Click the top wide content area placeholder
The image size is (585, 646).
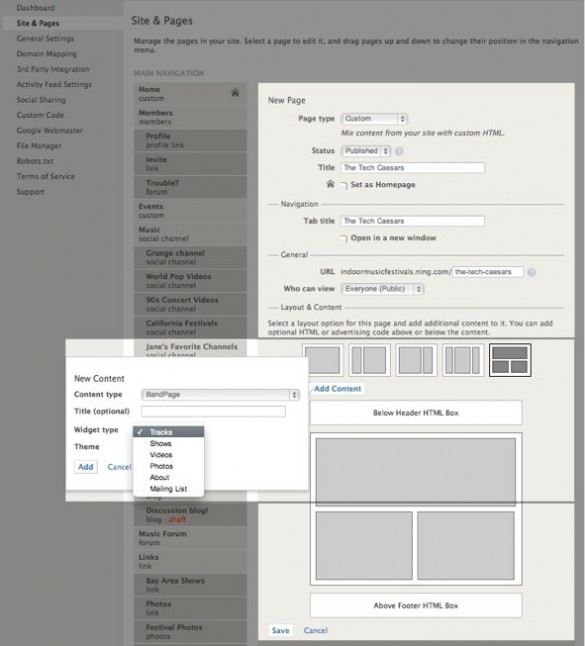pos(416,472)
